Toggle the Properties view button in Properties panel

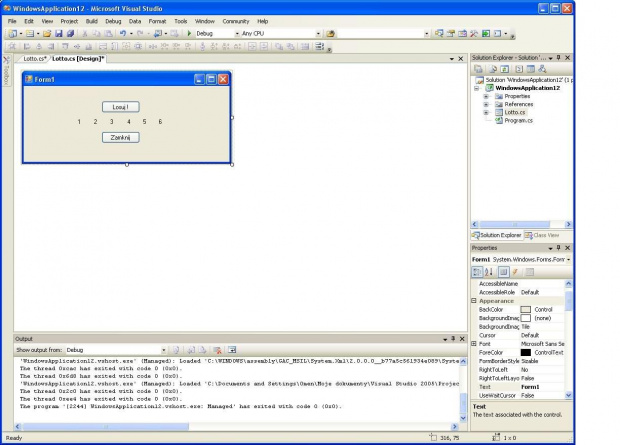[x=503, y=272]
